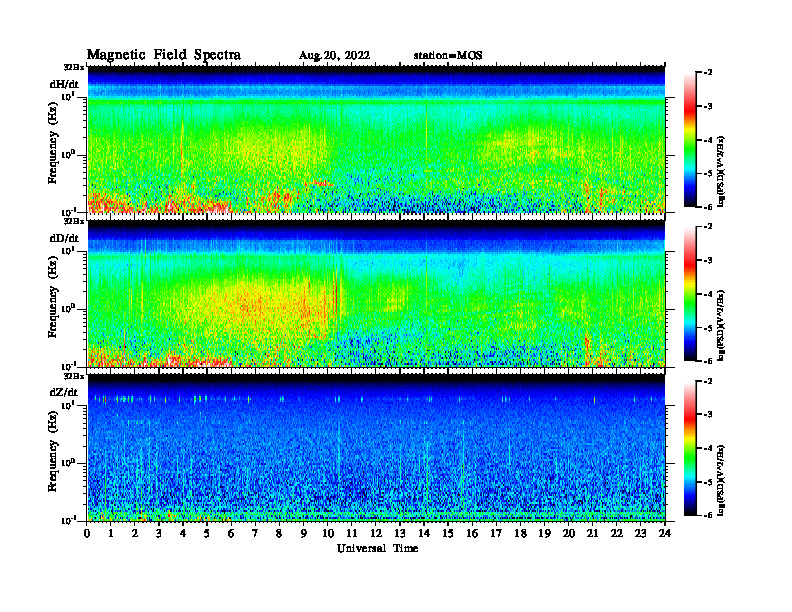792x612 pixels.
Task: Click the log(PSD) units label beside dH/dt color bar
Action: coord(720,171)
